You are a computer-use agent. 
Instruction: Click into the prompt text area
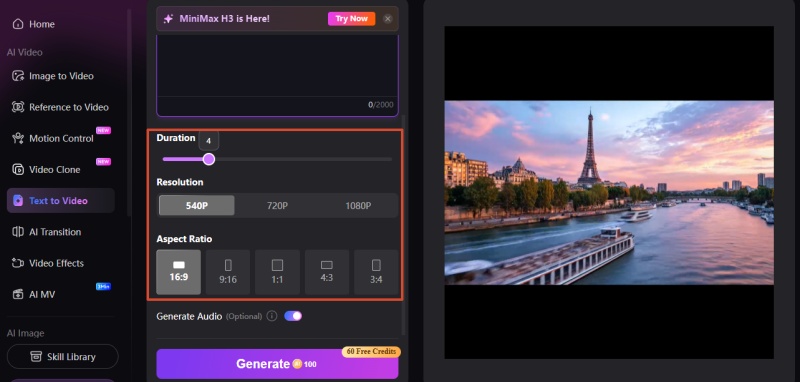click(277, 66)
